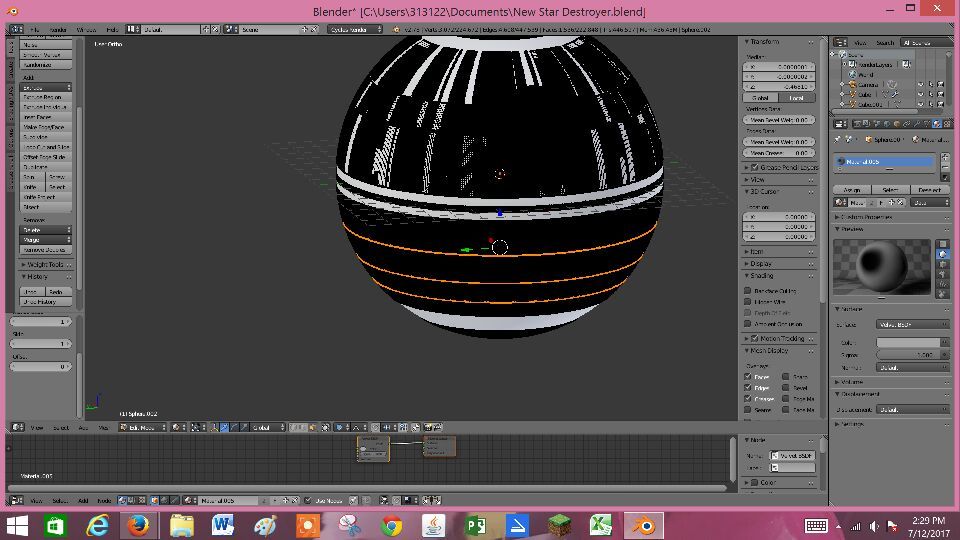Click the Knife Project button

click(46, 197)
